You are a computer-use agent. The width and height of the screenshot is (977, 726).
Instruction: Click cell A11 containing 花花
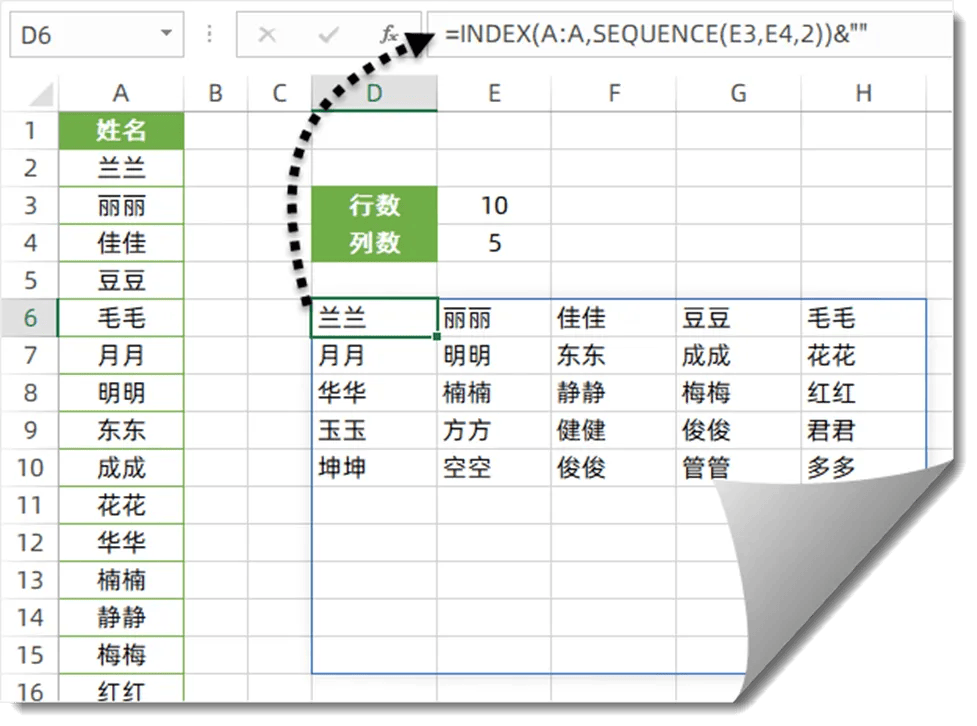(122, 505)
